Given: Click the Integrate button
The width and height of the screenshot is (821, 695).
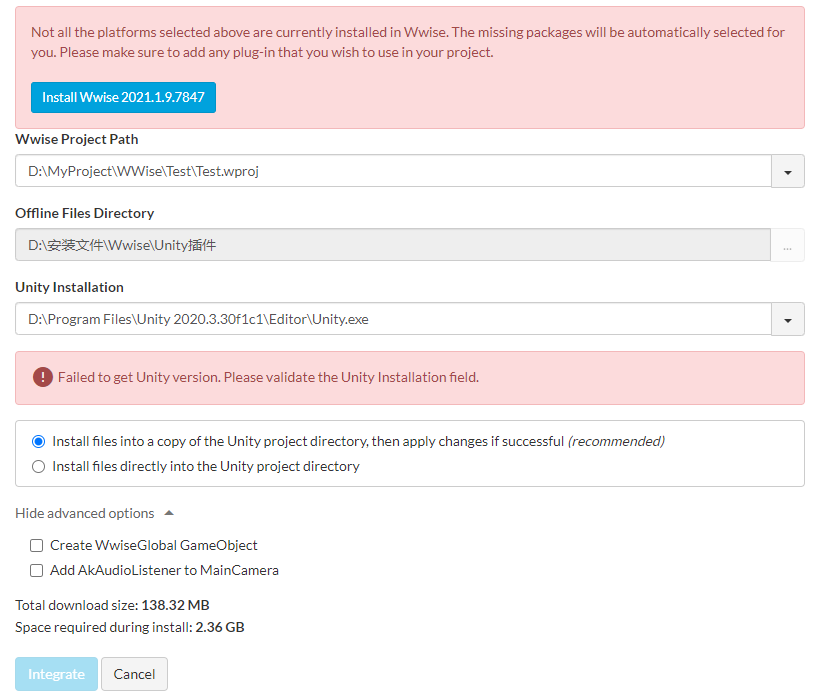Looking at the screenshot, I should (56, 674).
